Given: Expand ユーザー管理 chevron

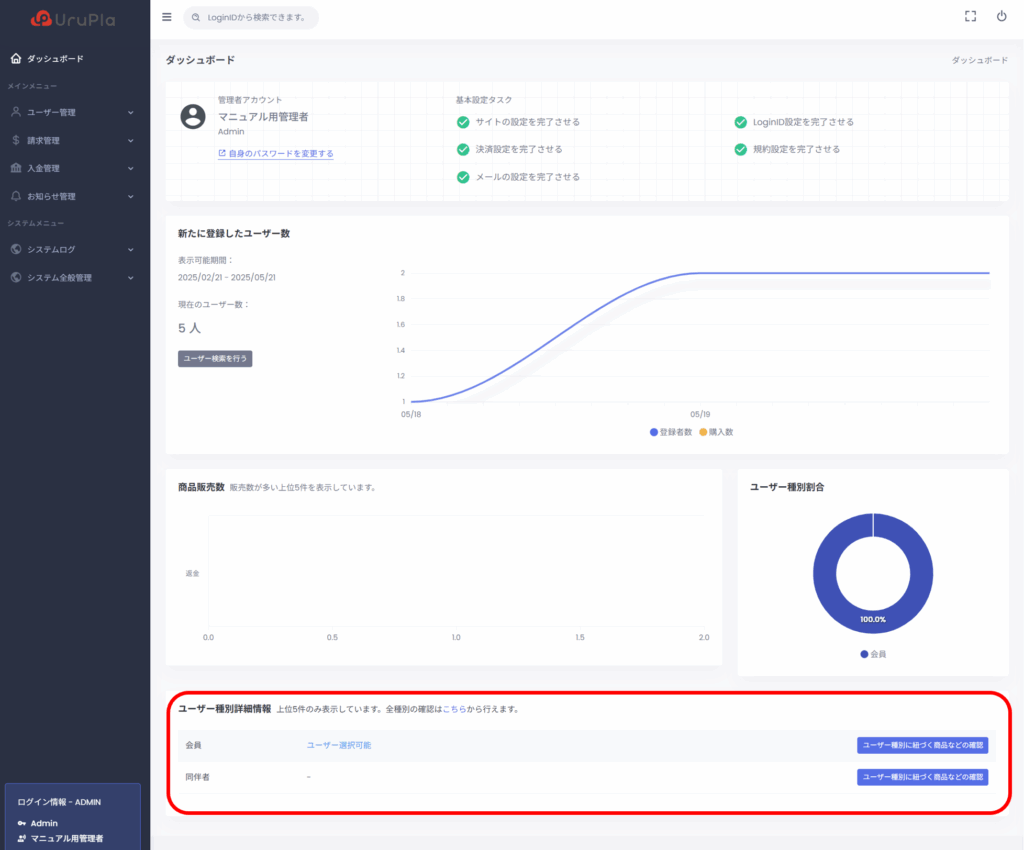Looking at the screenshot, I should click(x=131, y=112).
